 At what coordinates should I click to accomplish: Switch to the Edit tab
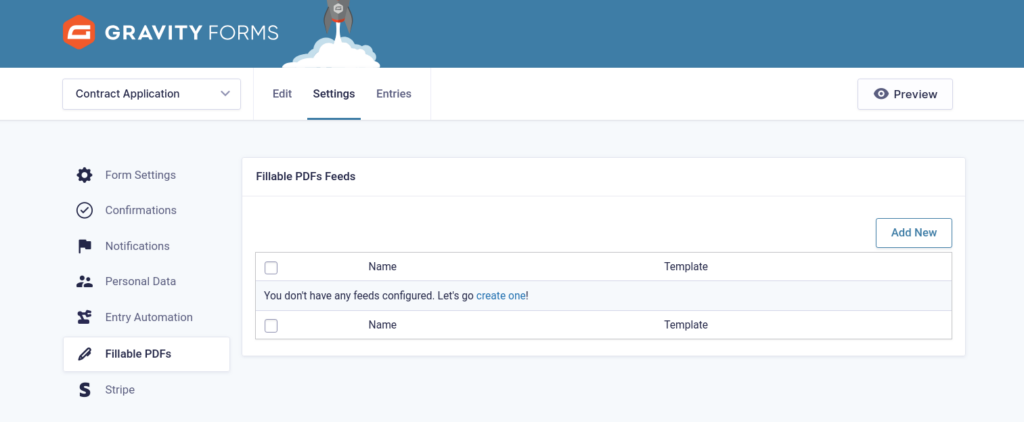click(282, 94)
